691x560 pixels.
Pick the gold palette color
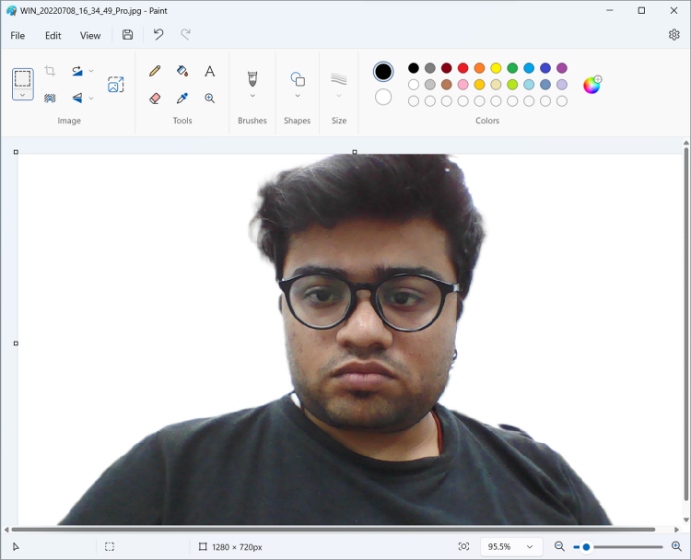(x=479, y=84)
